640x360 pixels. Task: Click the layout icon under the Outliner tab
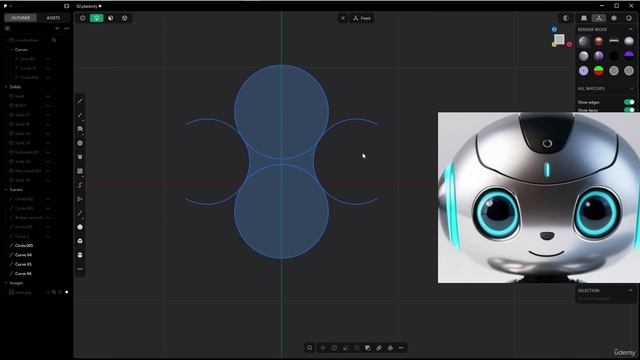[x=7, y=28]
